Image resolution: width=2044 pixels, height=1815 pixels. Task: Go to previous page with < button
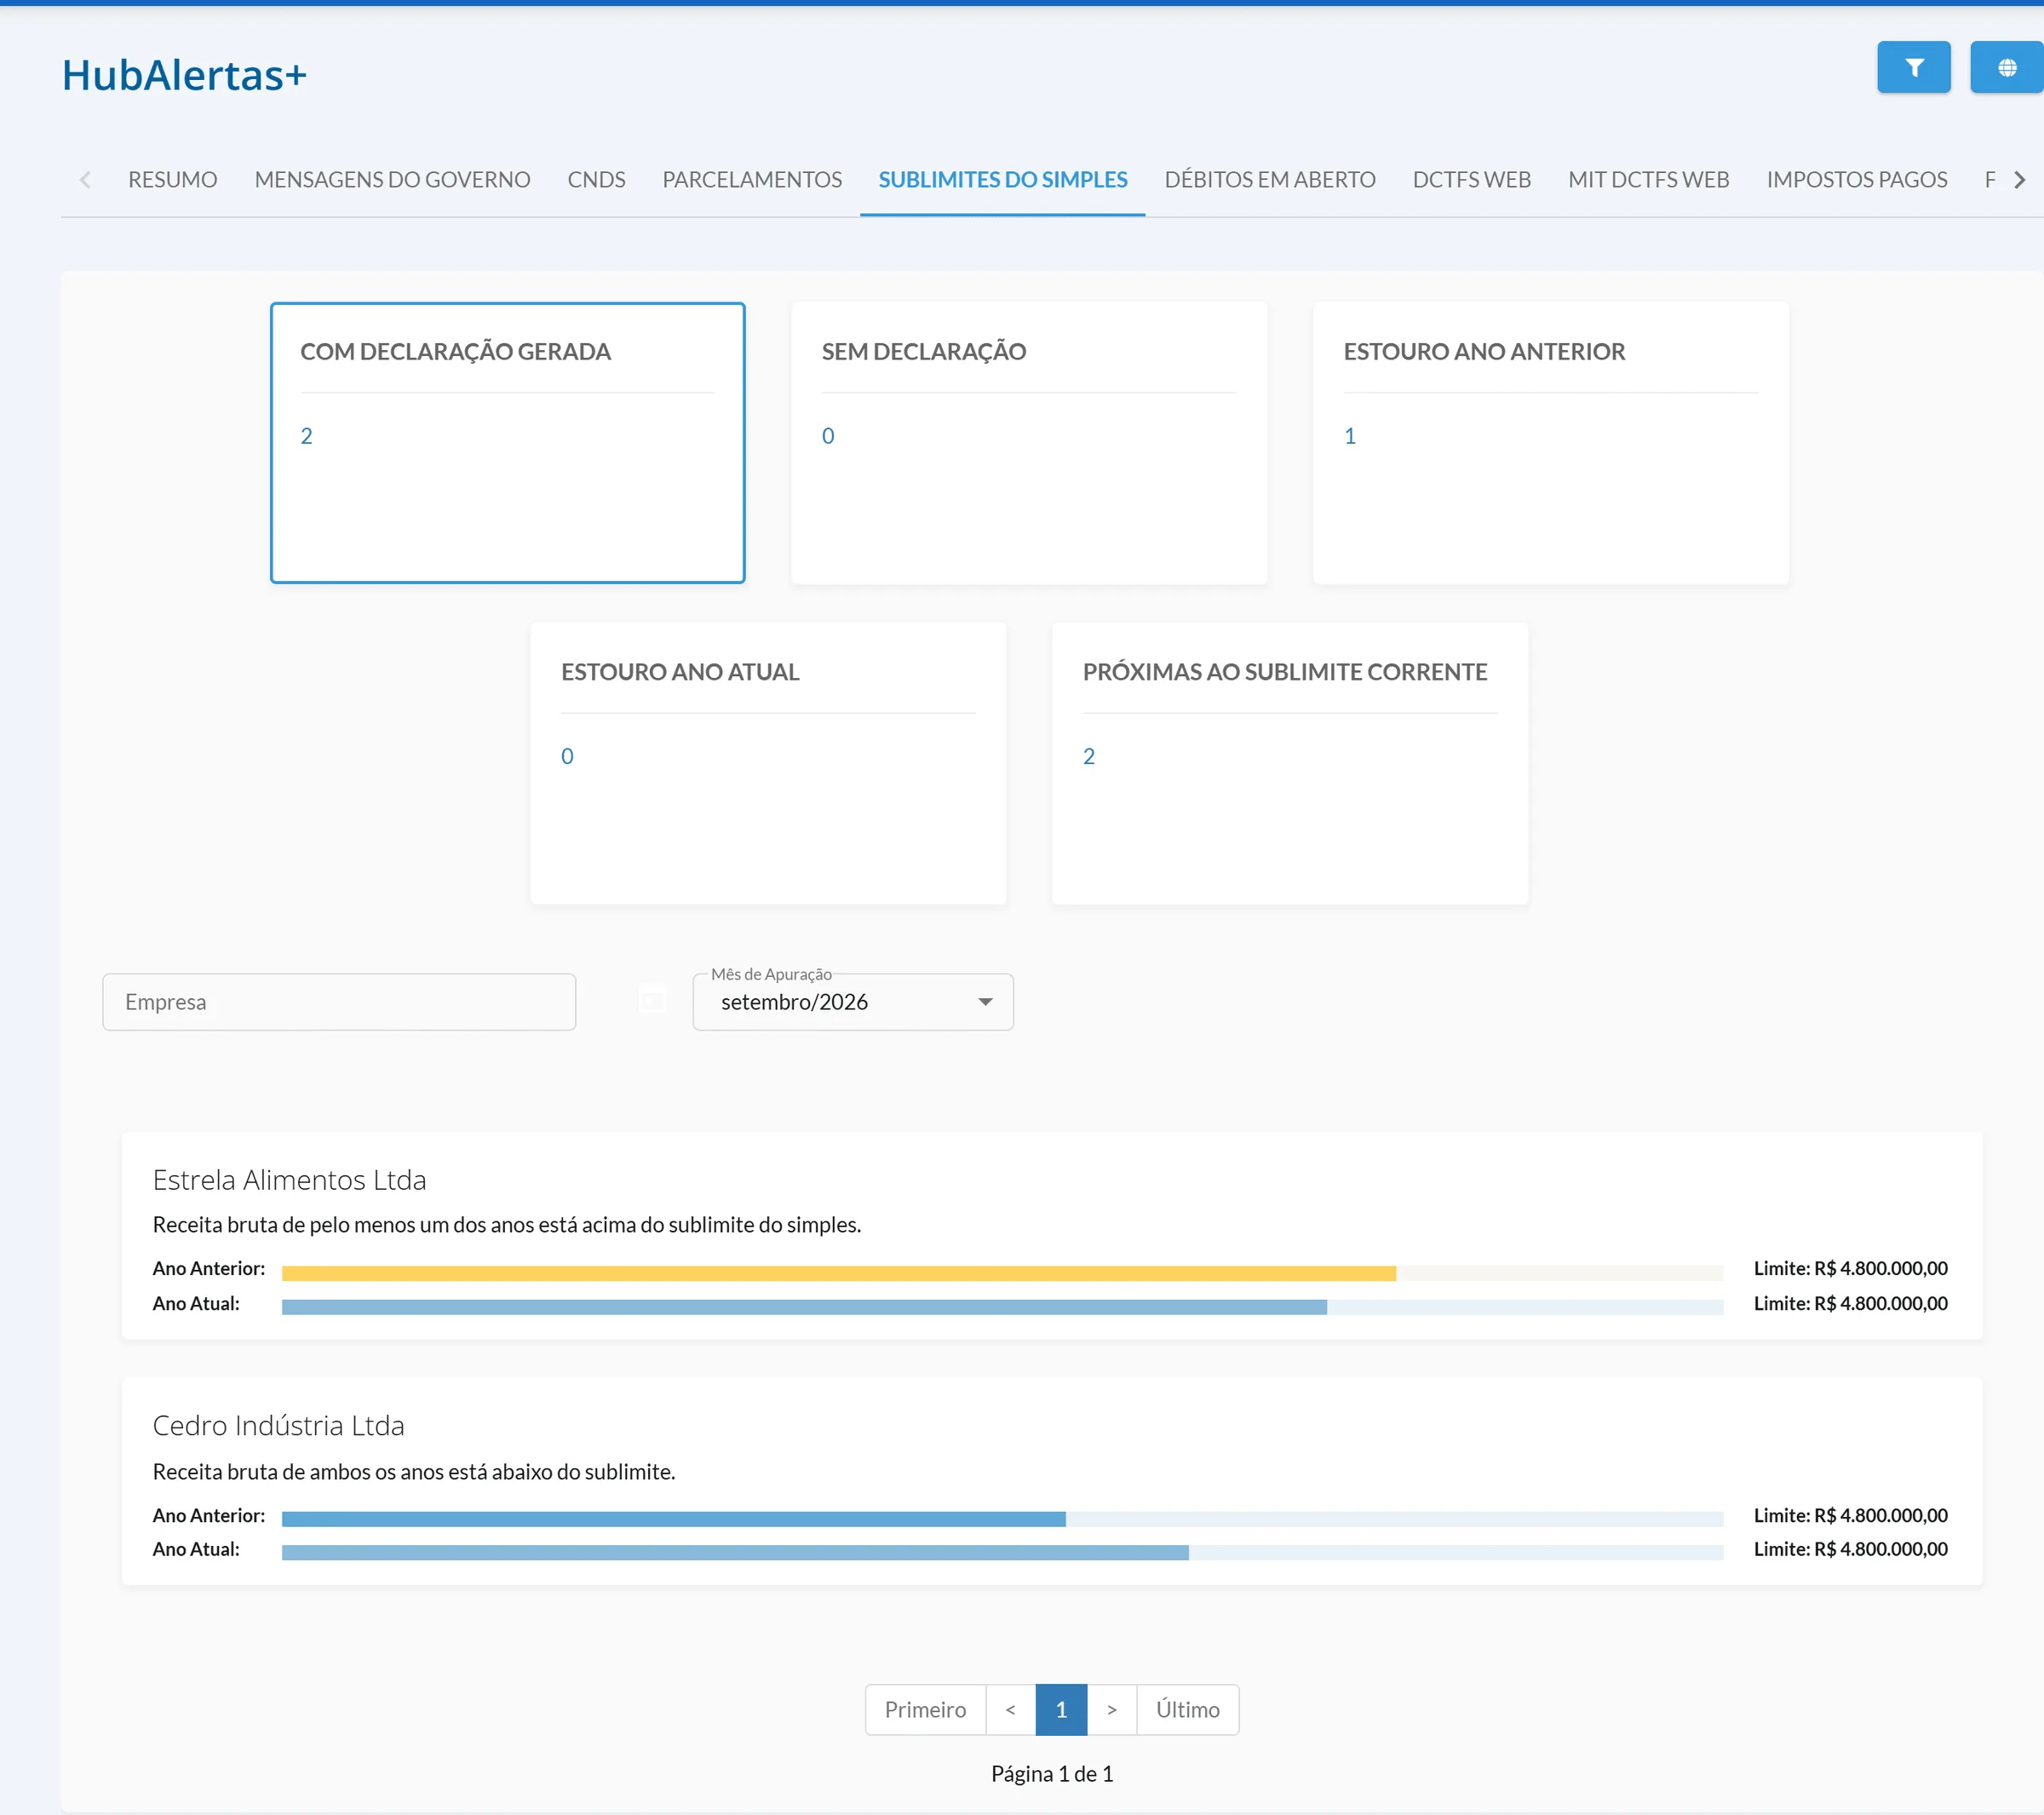1010,1709
